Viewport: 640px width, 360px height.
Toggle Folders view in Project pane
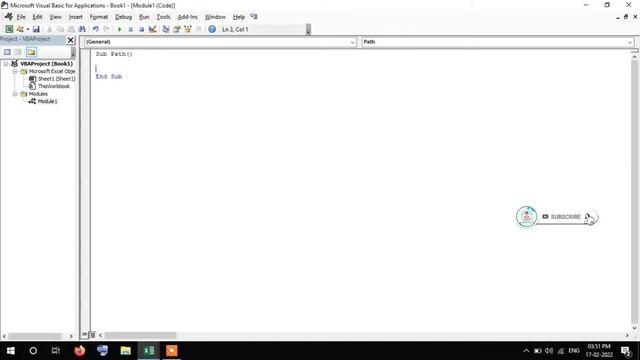[31, 52]
